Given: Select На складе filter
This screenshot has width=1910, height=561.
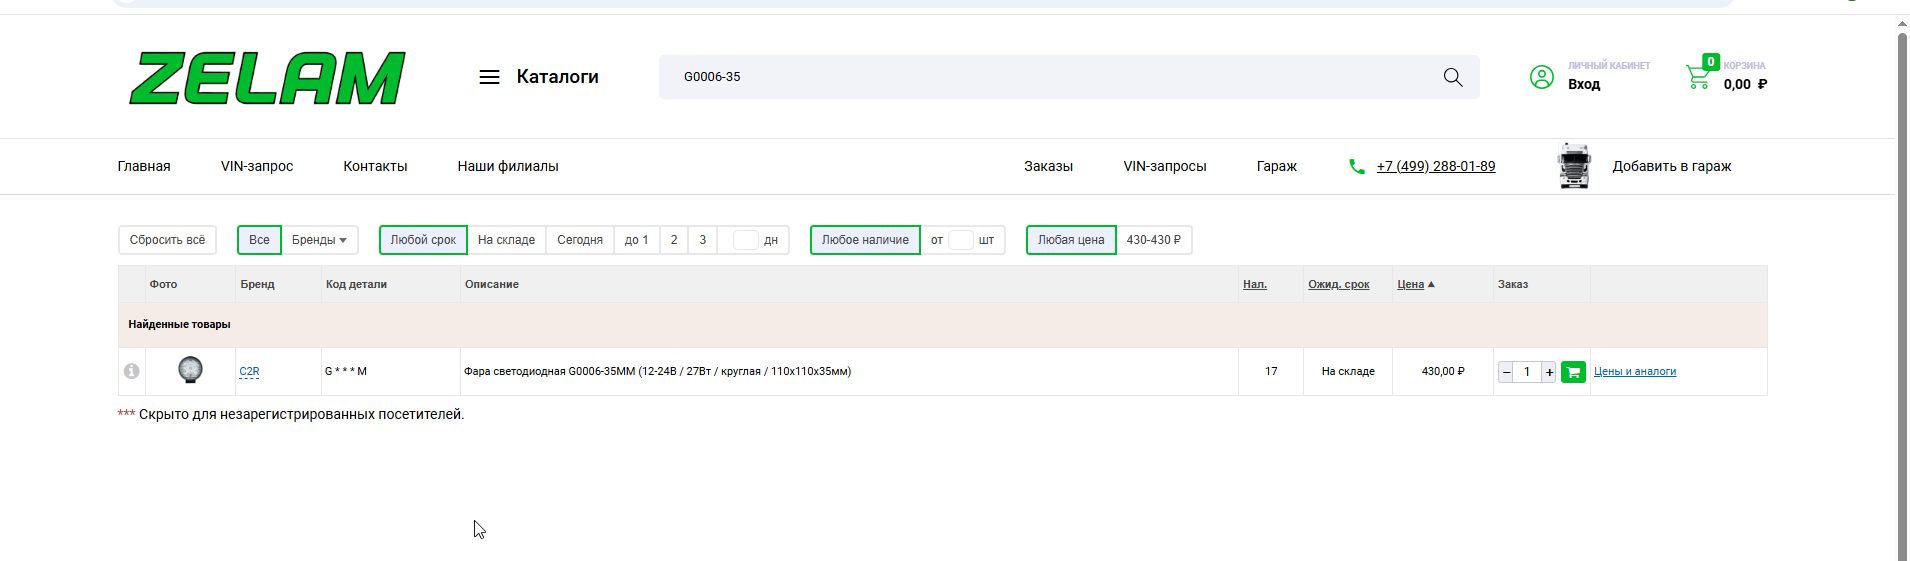Looking at the screenshot, I should [x=506, y=240].
